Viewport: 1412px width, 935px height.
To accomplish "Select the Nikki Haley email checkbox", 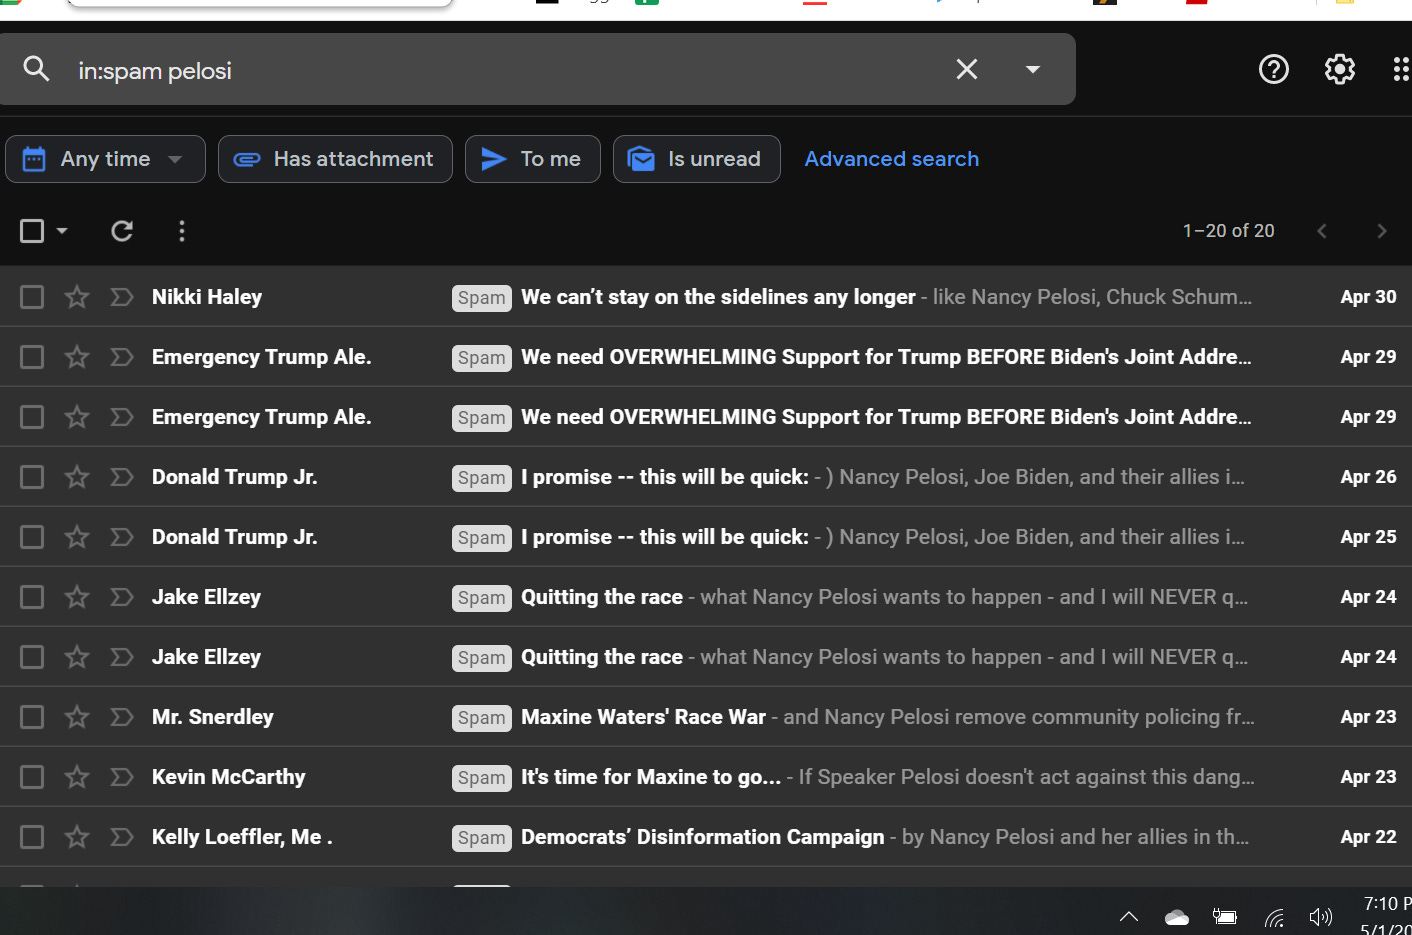I will click(x=32, y=297).
